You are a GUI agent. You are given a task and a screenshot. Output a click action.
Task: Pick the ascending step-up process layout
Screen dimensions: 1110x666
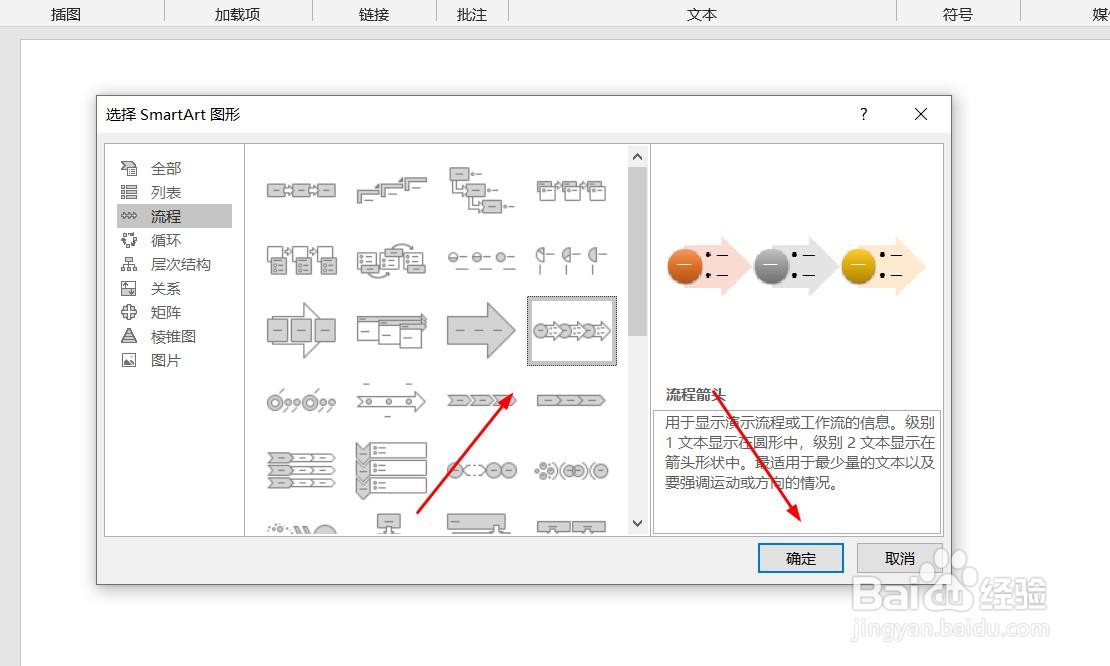(391, 190)
